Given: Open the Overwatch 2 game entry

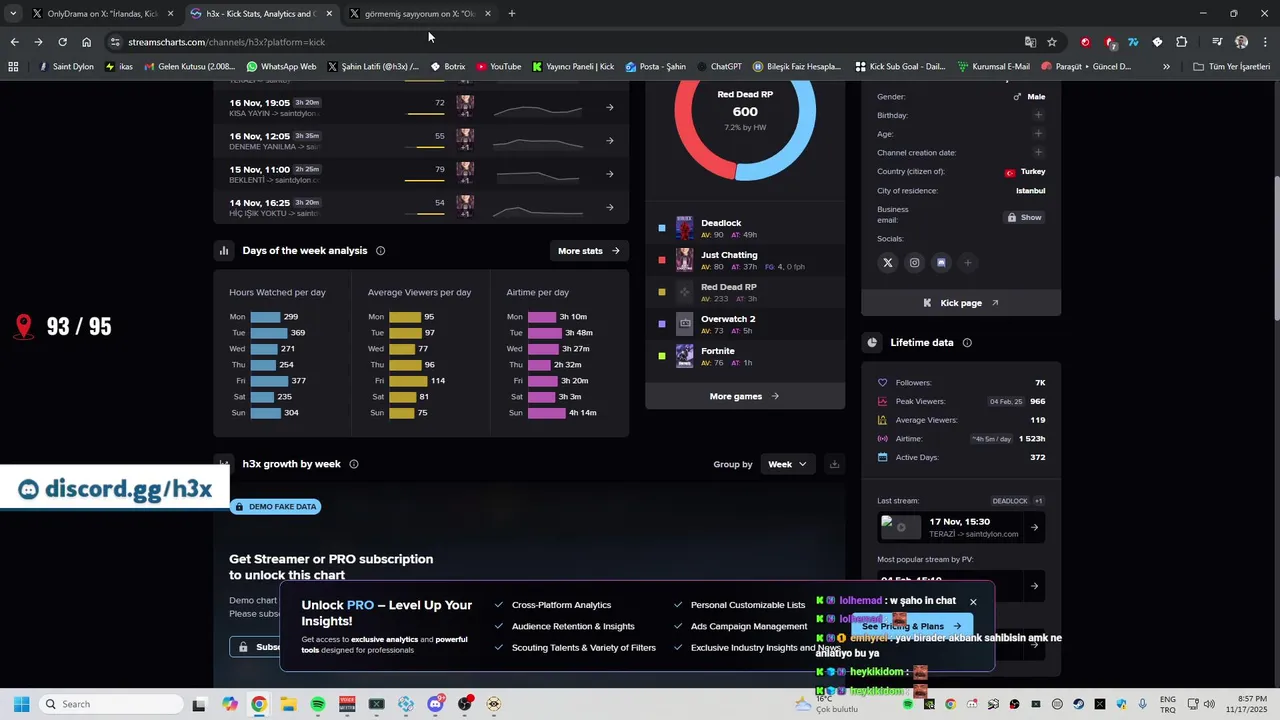Looking at the screenshot, I should point(745,324).
